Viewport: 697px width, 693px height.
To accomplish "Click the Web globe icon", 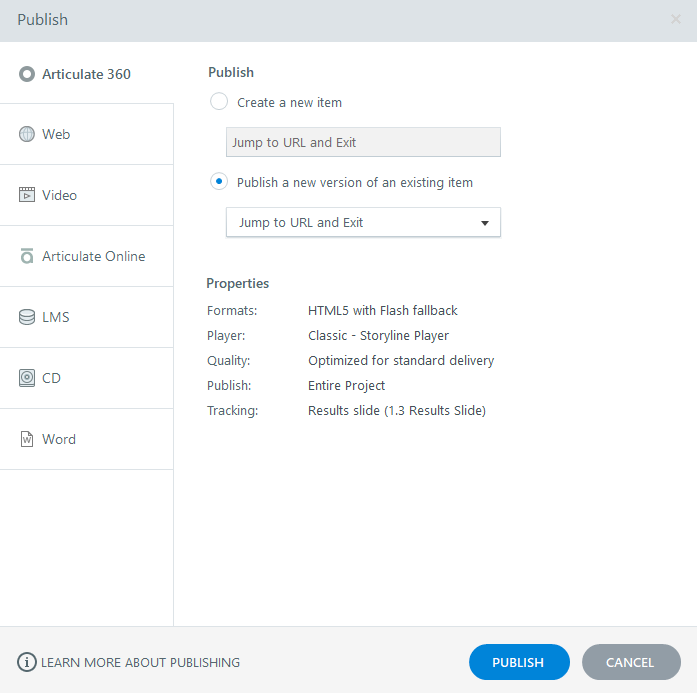I will (27, 134).
